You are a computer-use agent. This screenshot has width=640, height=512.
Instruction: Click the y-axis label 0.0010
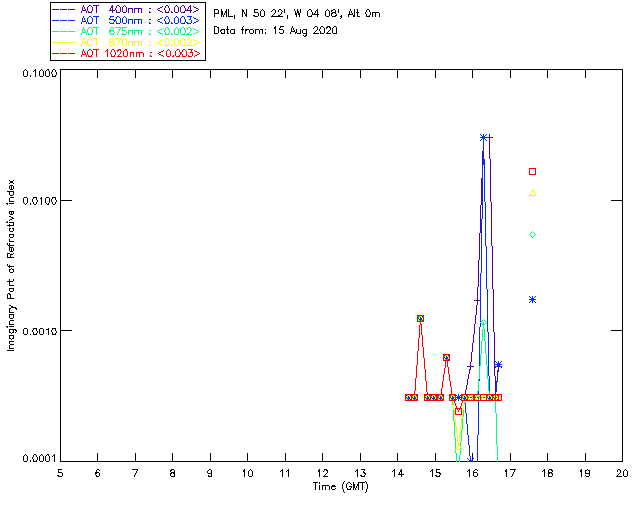[x=39, y=331]
